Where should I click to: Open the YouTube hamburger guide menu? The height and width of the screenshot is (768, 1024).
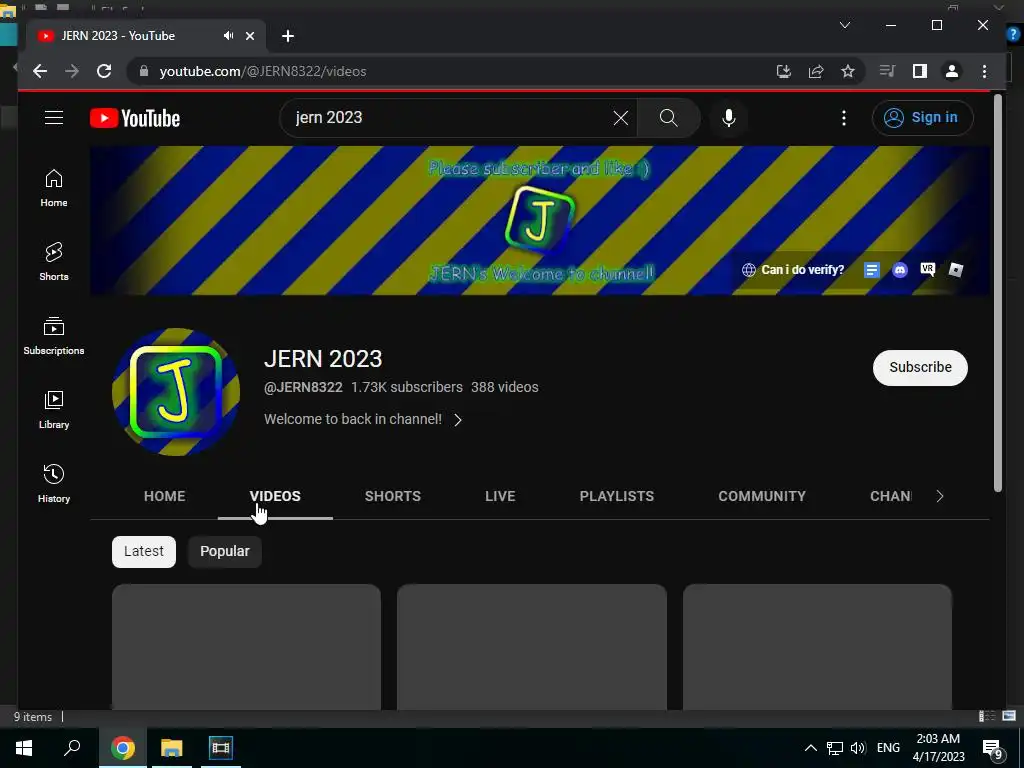54,118
